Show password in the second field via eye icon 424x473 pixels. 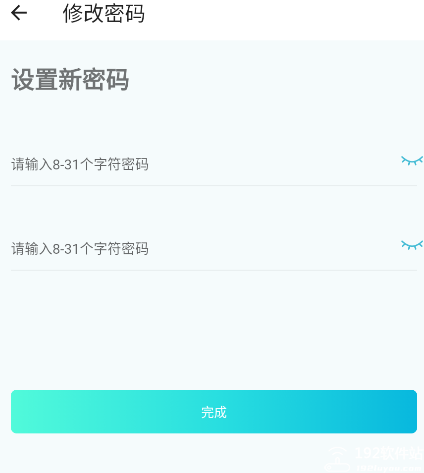pos(412,245)
